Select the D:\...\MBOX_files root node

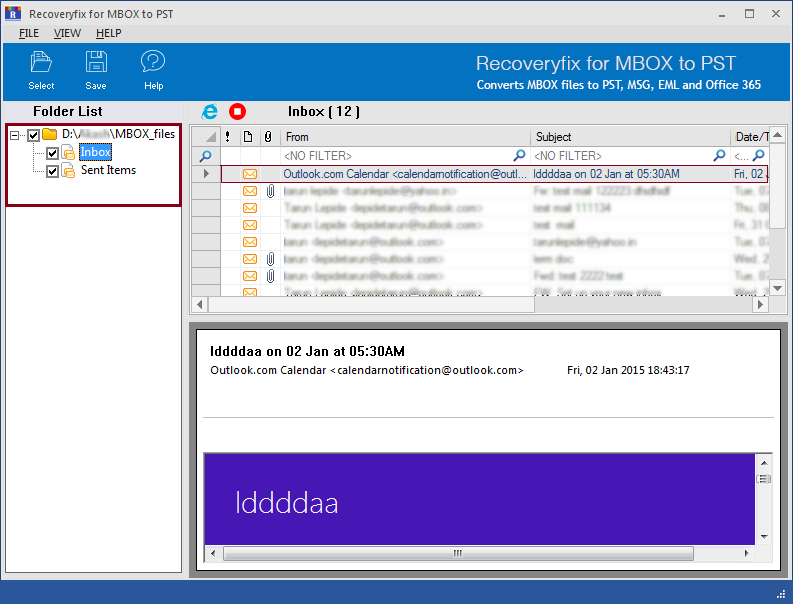point(118,134)
